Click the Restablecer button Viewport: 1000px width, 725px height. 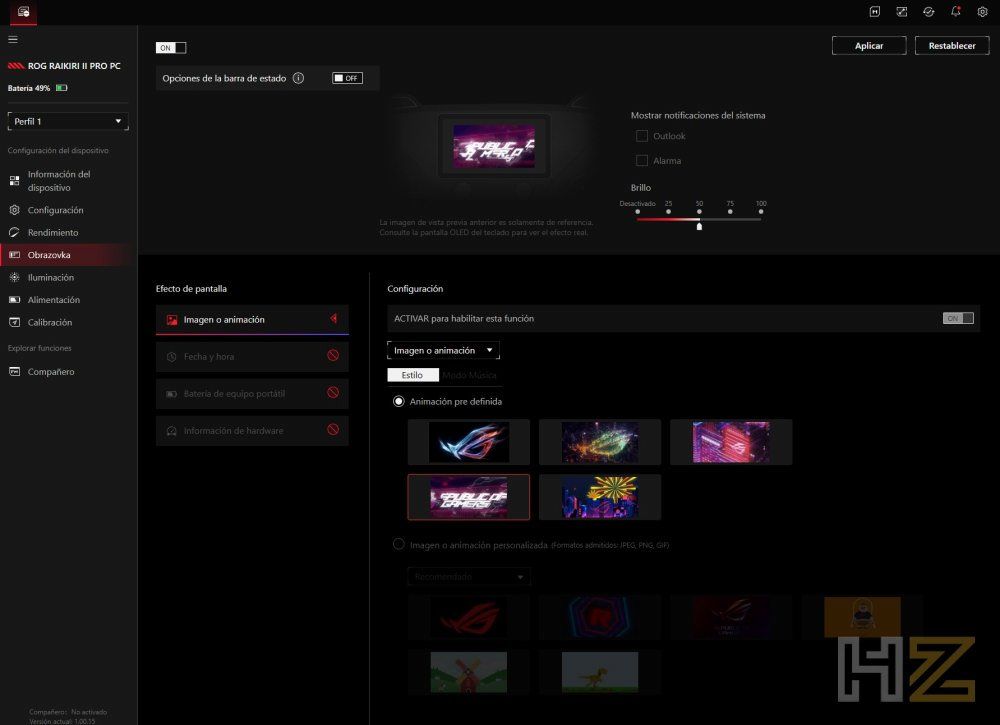pos(952,46)
